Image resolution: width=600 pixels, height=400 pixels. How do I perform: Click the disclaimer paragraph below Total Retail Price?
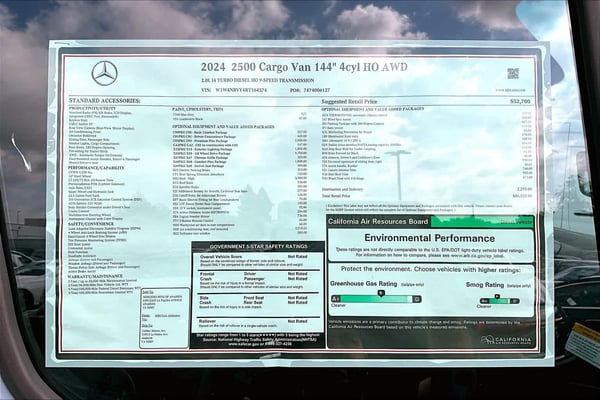(419, 208)
